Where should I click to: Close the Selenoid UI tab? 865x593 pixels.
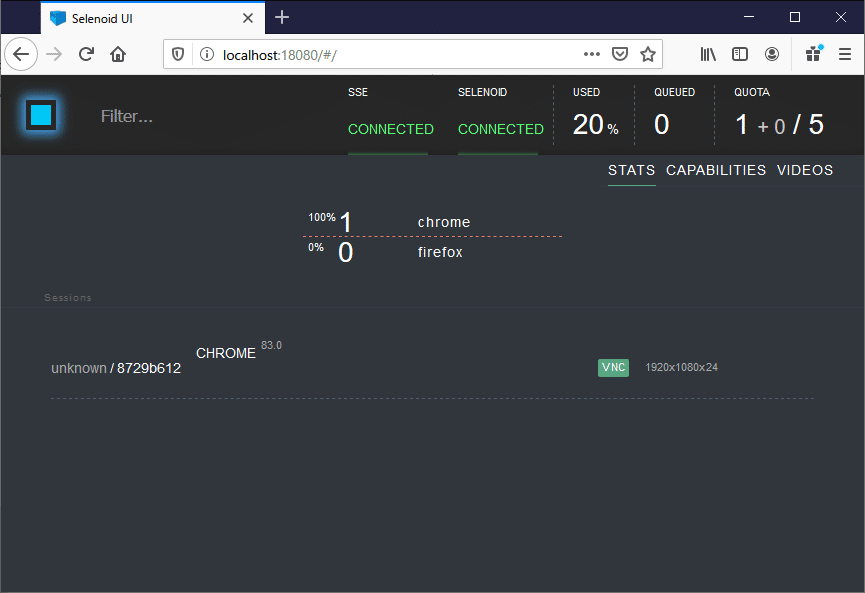click(x=248, y=18)
